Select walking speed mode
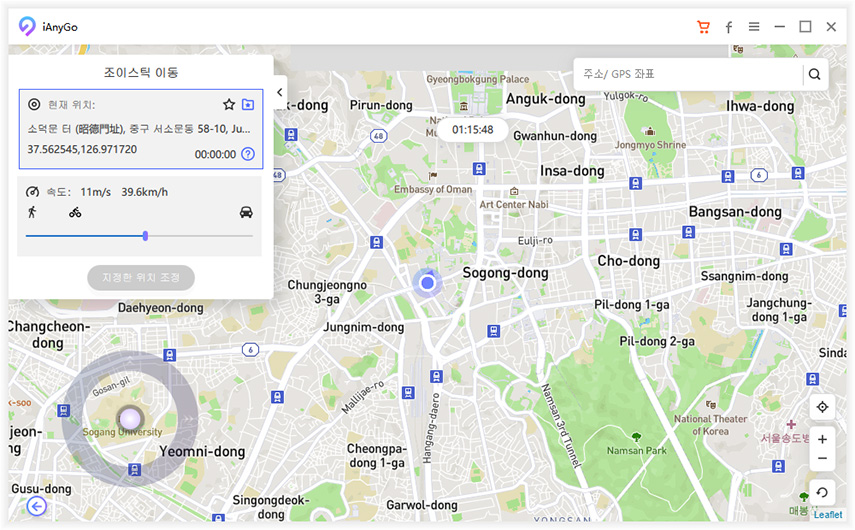Image resolution: width=855 pixels, height=530 pixels. (33, 212)
